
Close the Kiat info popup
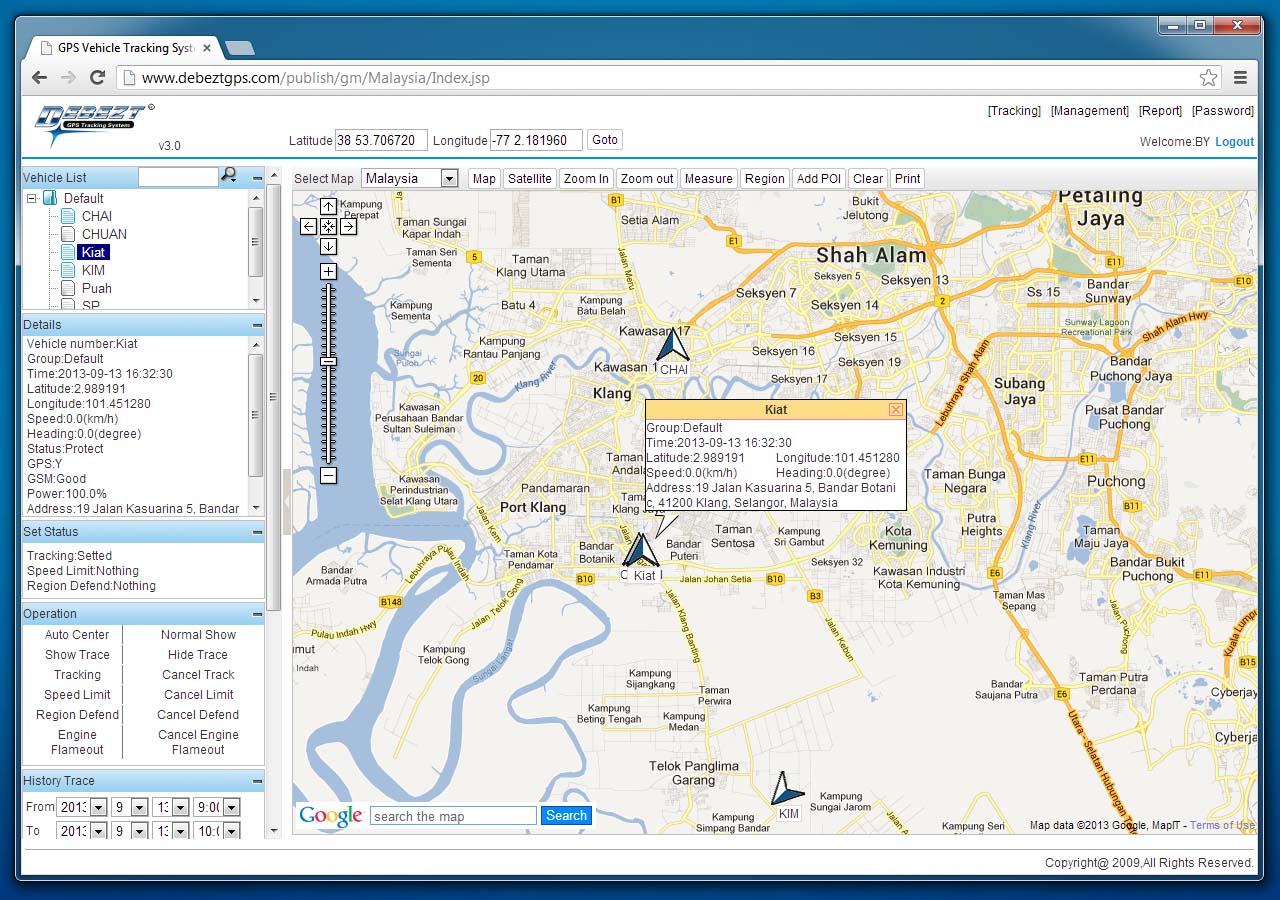coord(895,409)
